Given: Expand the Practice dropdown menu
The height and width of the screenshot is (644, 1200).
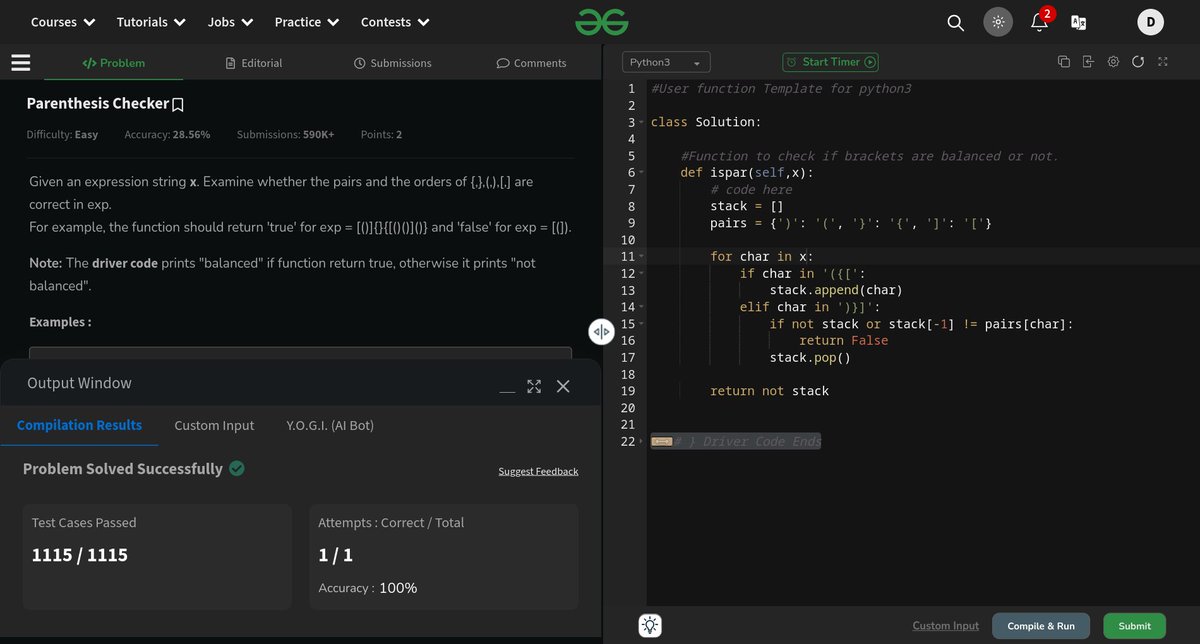Looking at the screenshot, I should [x=307, y=22].
